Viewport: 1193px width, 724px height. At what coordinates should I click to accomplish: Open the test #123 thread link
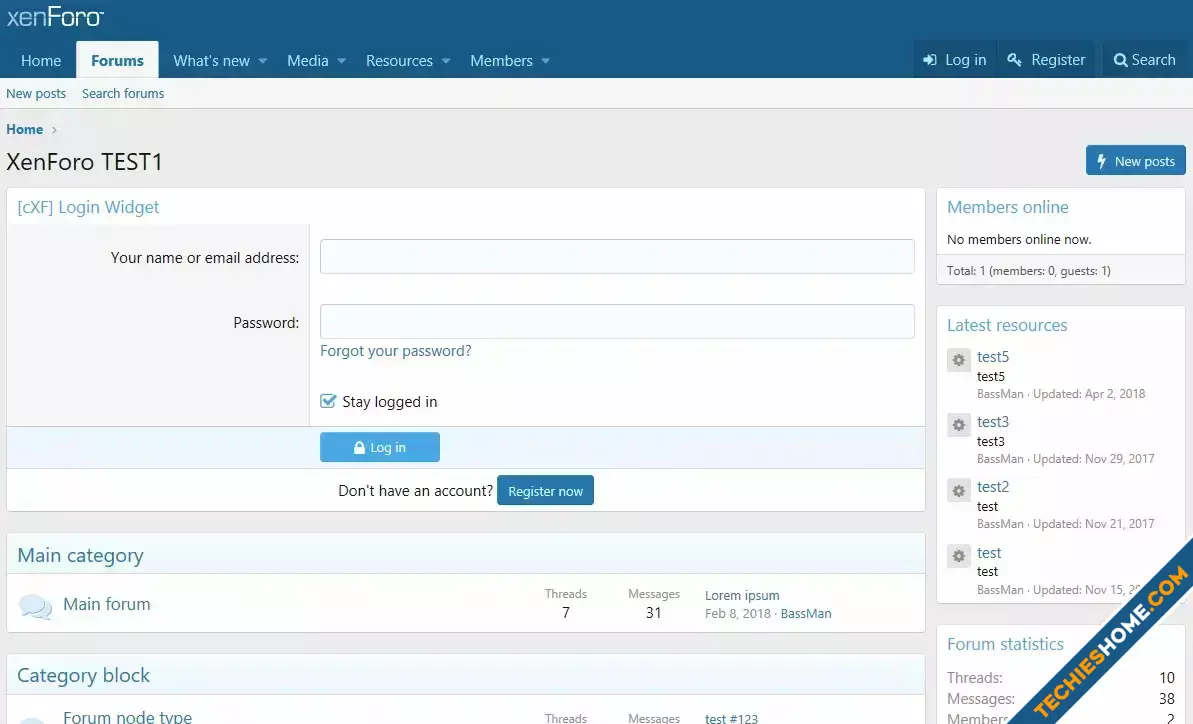[x=731, y=718]
